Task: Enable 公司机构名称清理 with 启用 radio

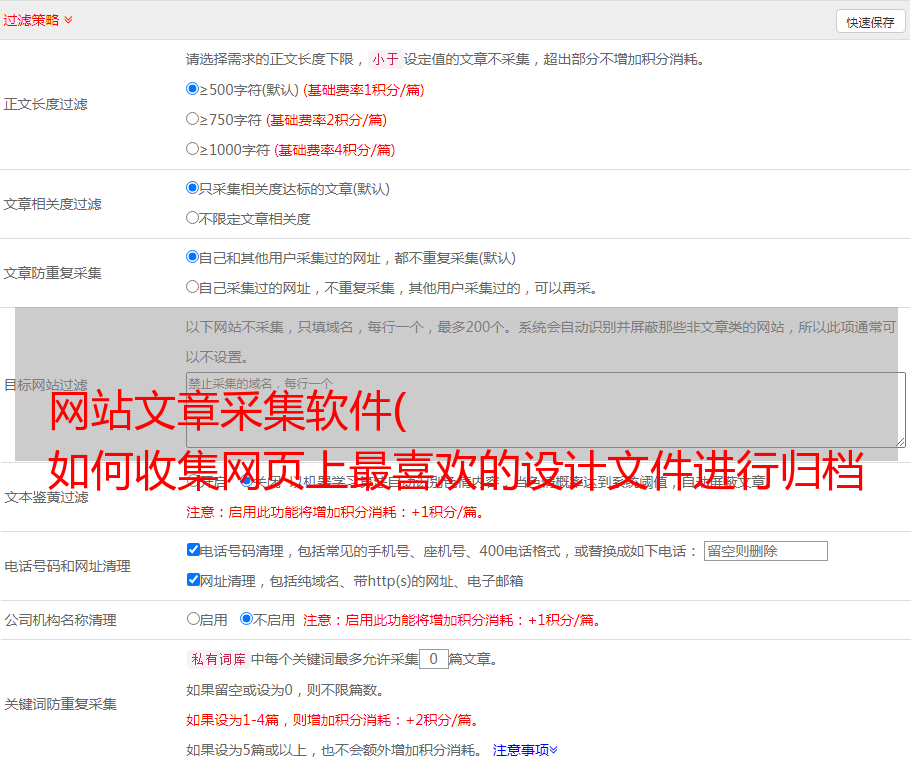Action: coord(193,619)
